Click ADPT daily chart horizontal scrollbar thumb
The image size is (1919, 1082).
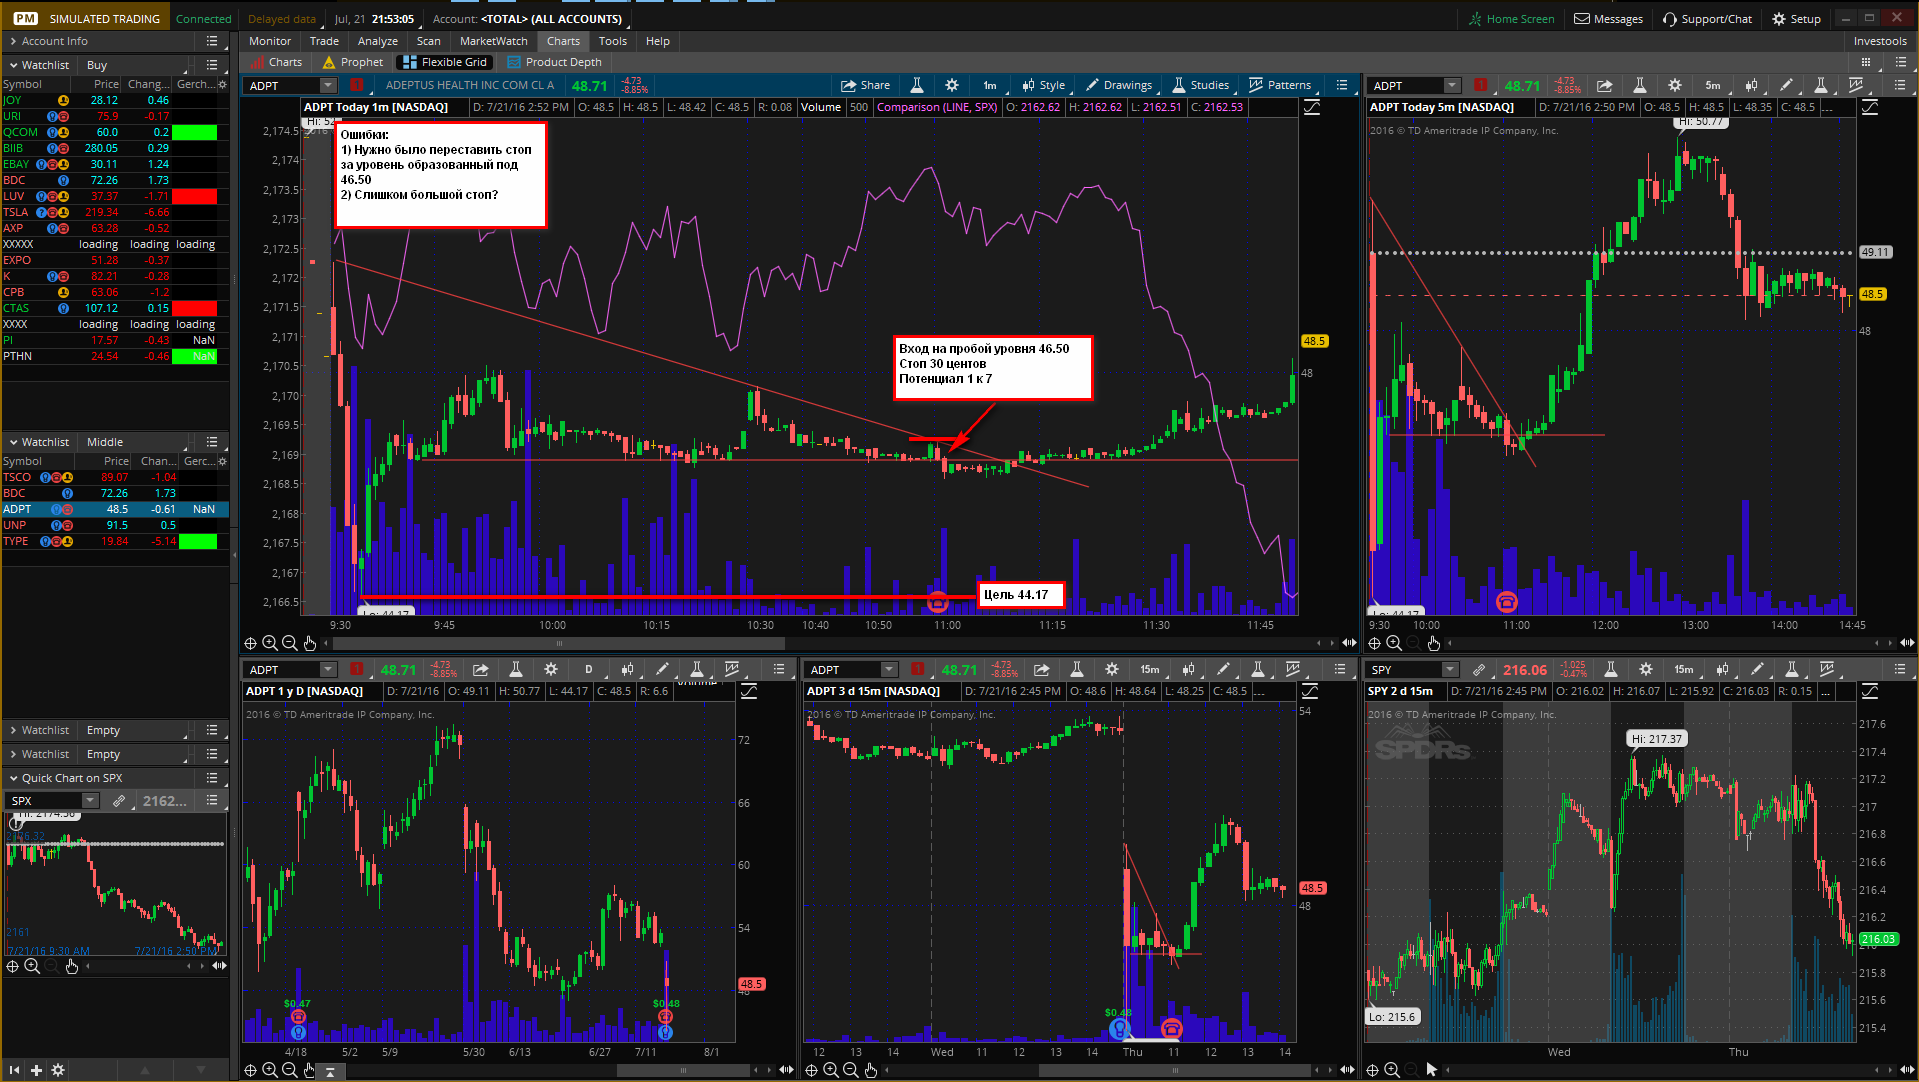pos(683,1070)
